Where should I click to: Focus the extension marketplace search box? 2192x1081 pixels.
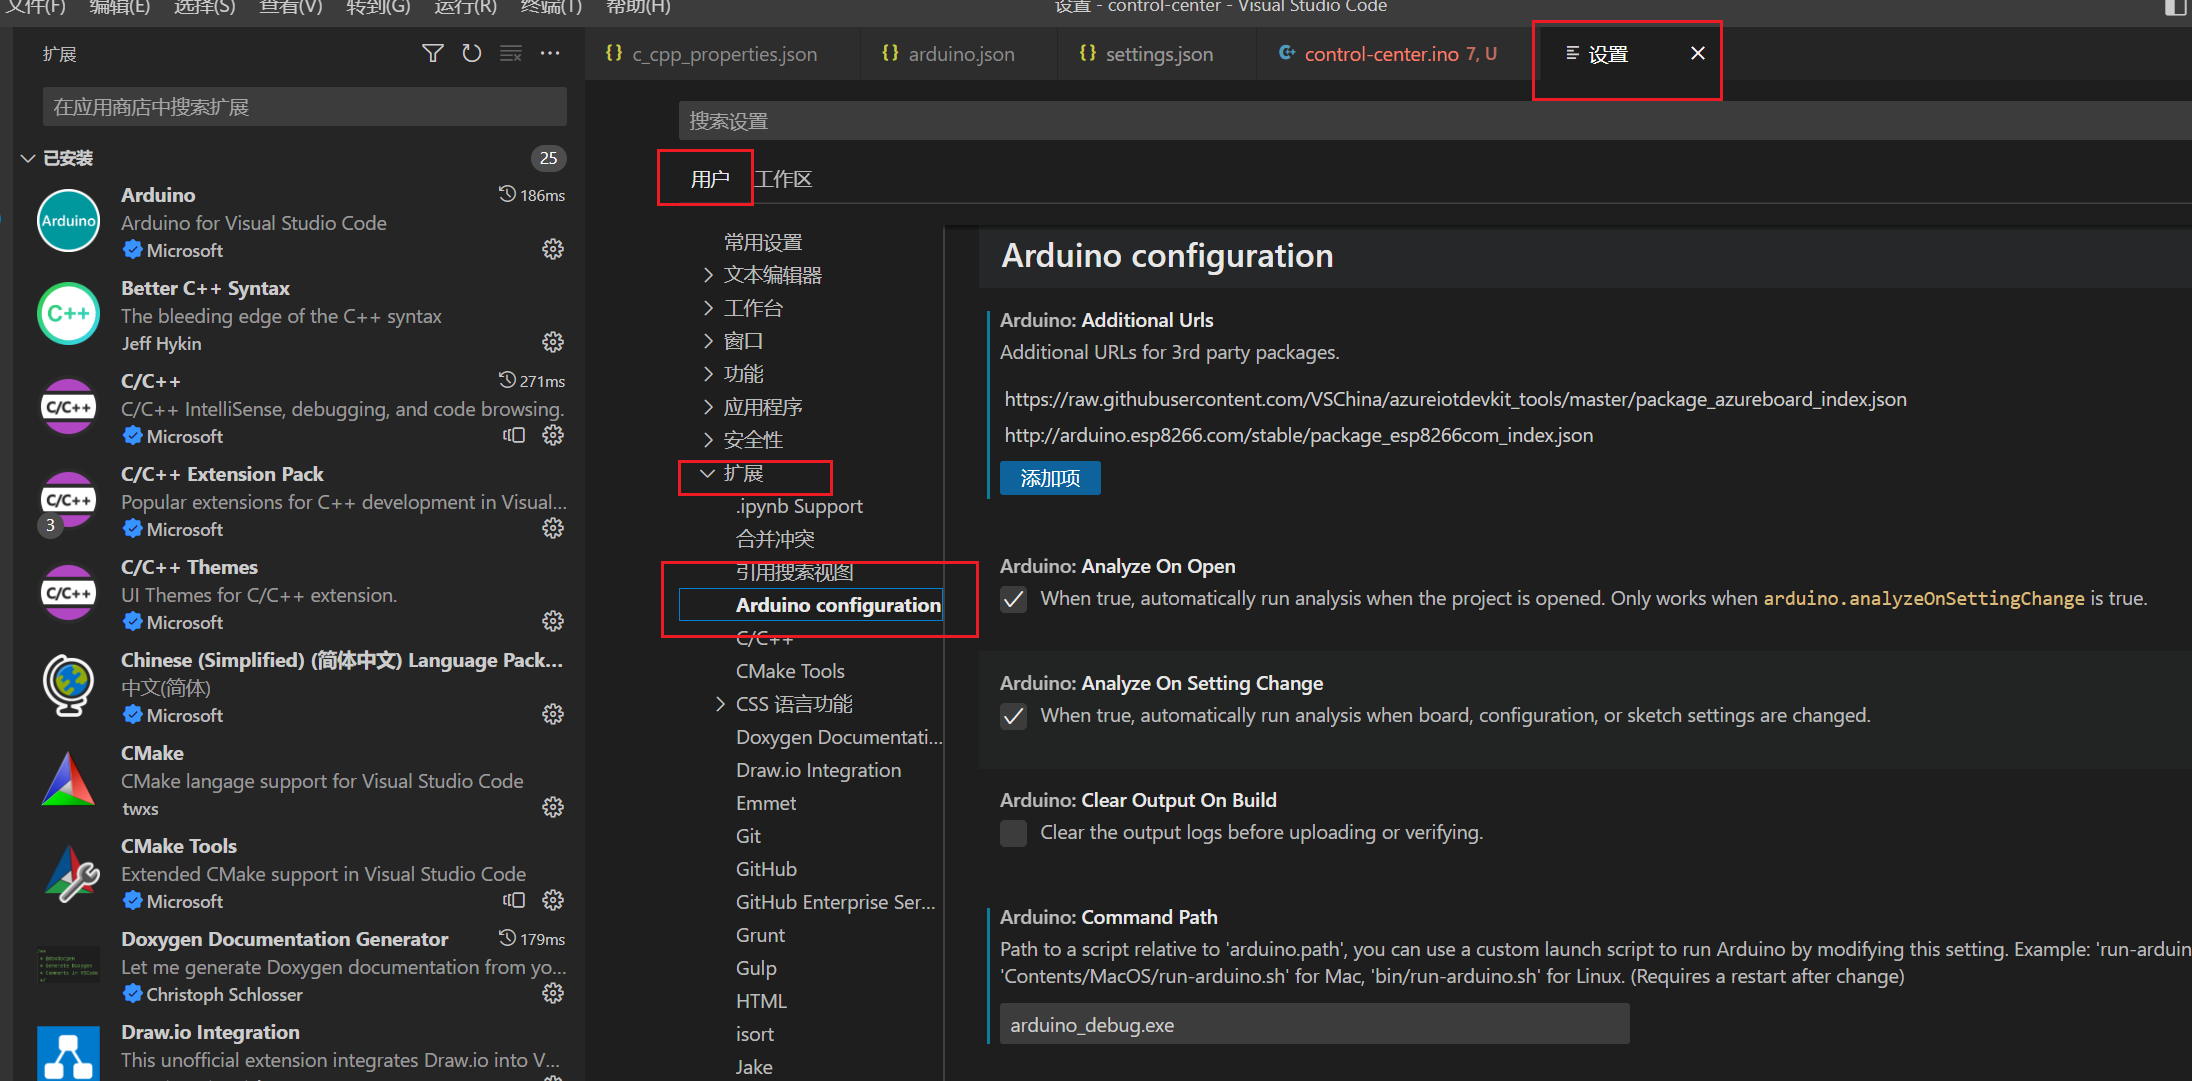tap(304, 107)
